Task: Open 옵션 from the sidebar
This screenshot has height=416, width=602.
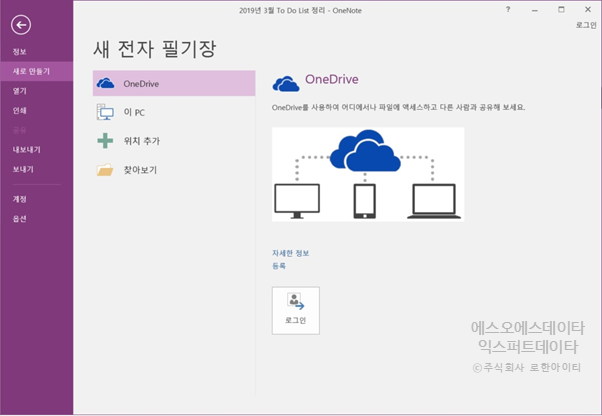Action: (20, 218)
